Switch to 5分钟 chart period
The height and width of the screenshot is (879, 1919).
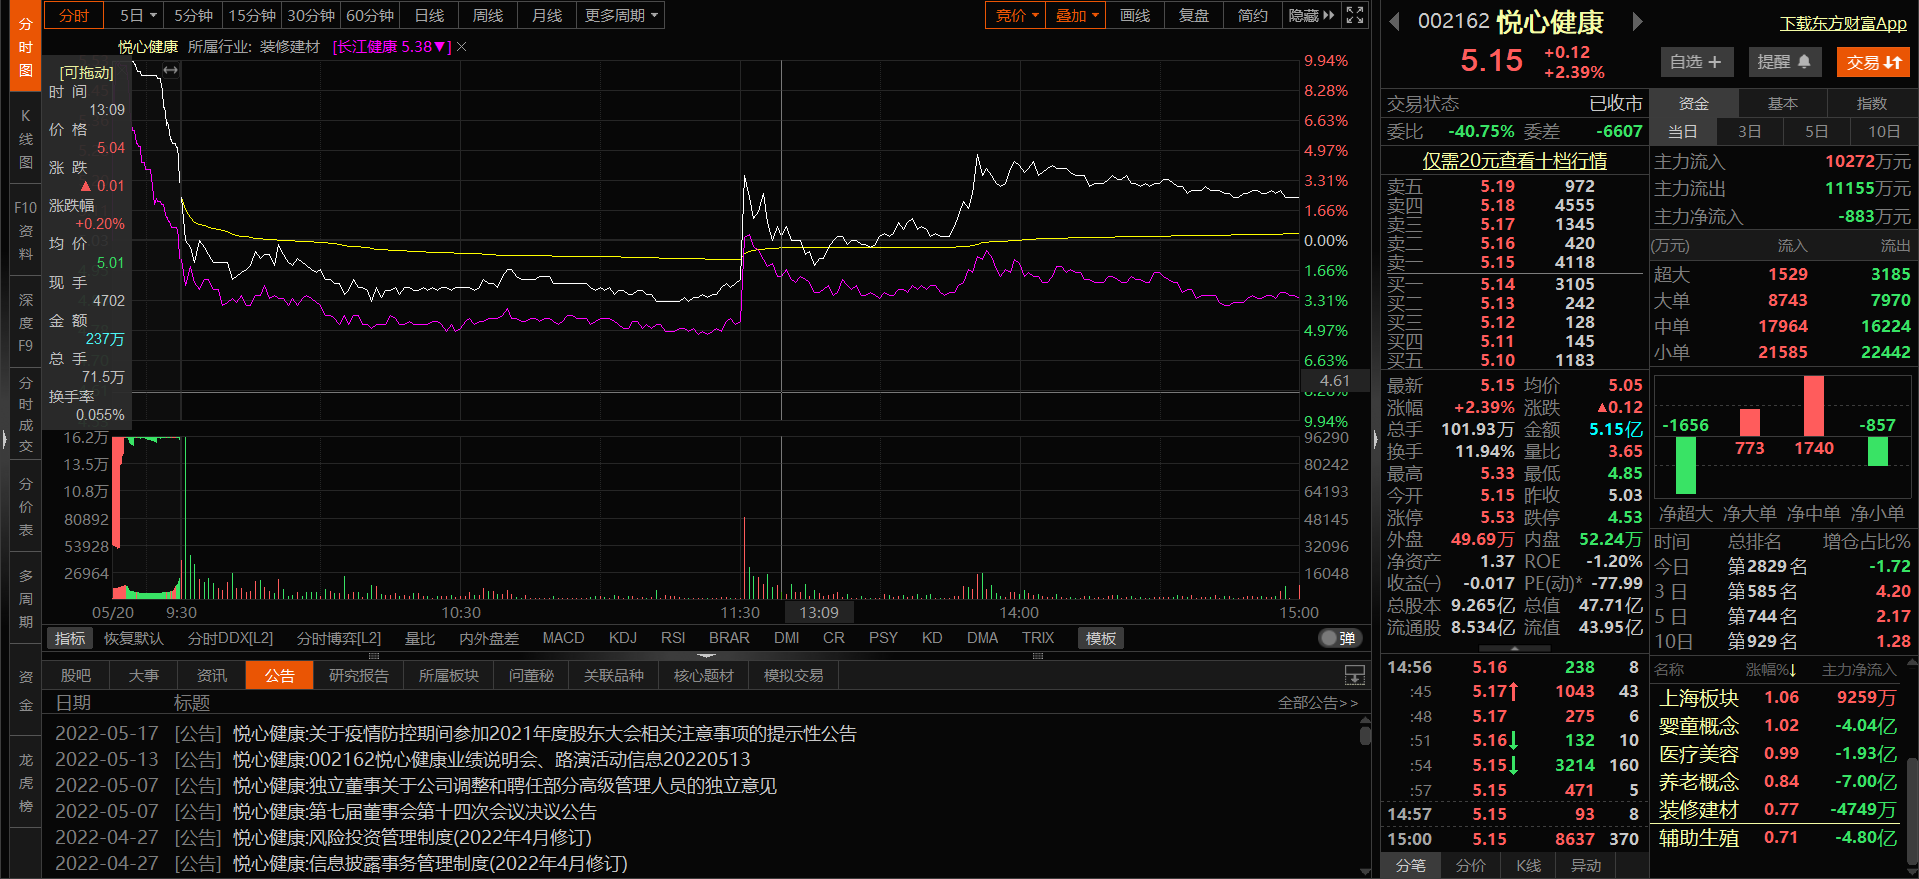(193, 15)
